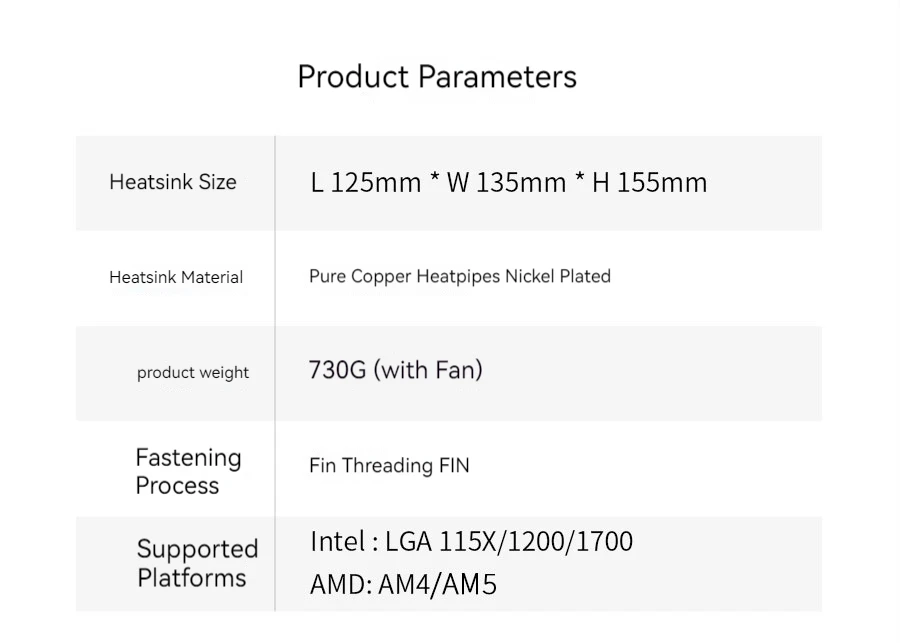Select the Heatsink Size label
The height and width of the screenshot is (643, 900).
click(173, 182)
